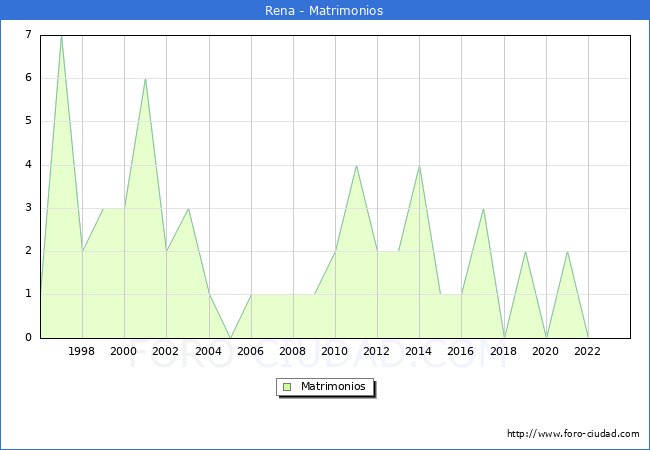
Task: Click the 2003 peak at value 3
Action: [188, 208]
